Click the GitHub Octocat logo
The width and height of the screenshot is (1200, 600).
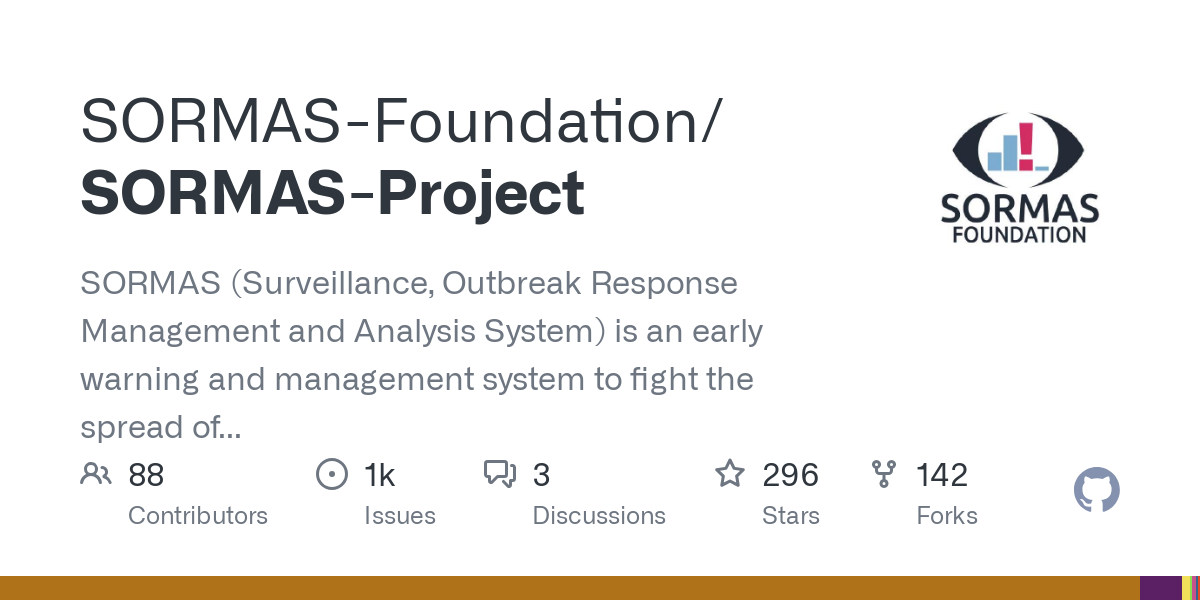click(x=1096, y=491)
